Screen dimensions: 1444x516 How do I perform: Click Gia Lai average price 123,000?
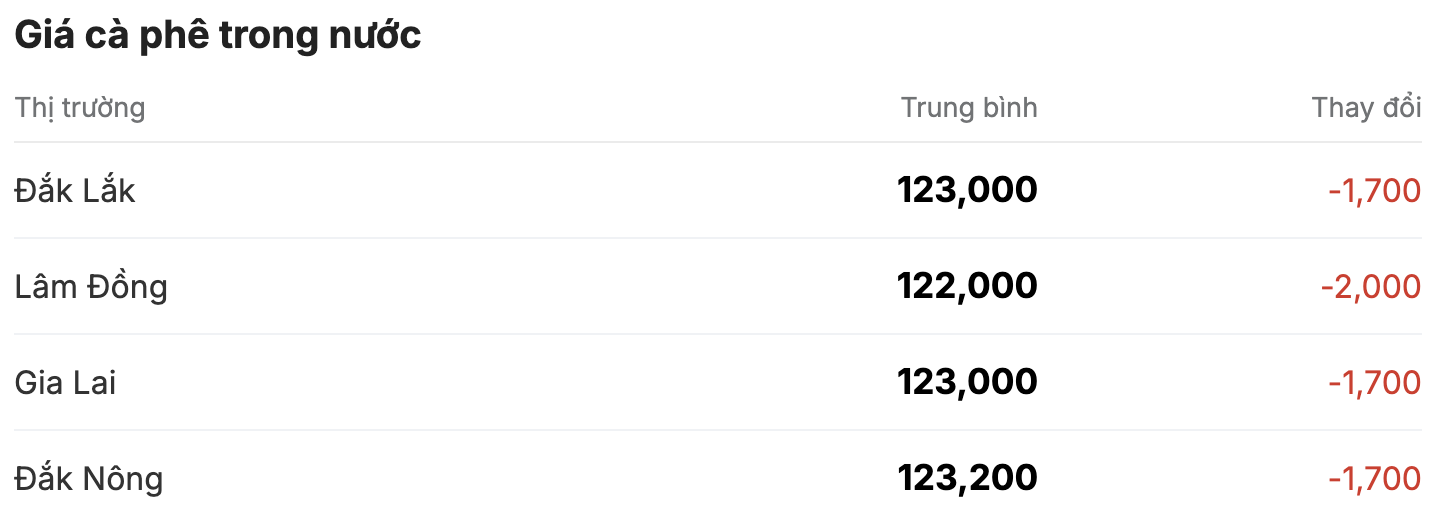pyautogui.click(x=967, y=382)
